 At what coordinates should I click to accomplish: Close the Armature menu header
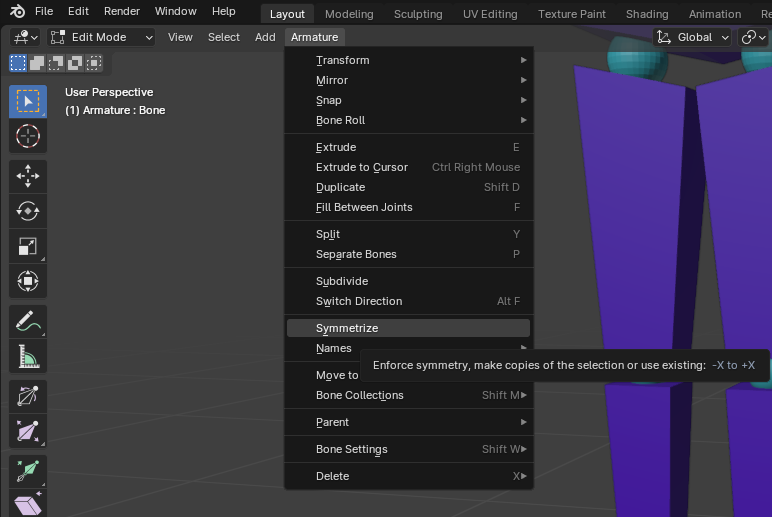click(x=315, y=37)
